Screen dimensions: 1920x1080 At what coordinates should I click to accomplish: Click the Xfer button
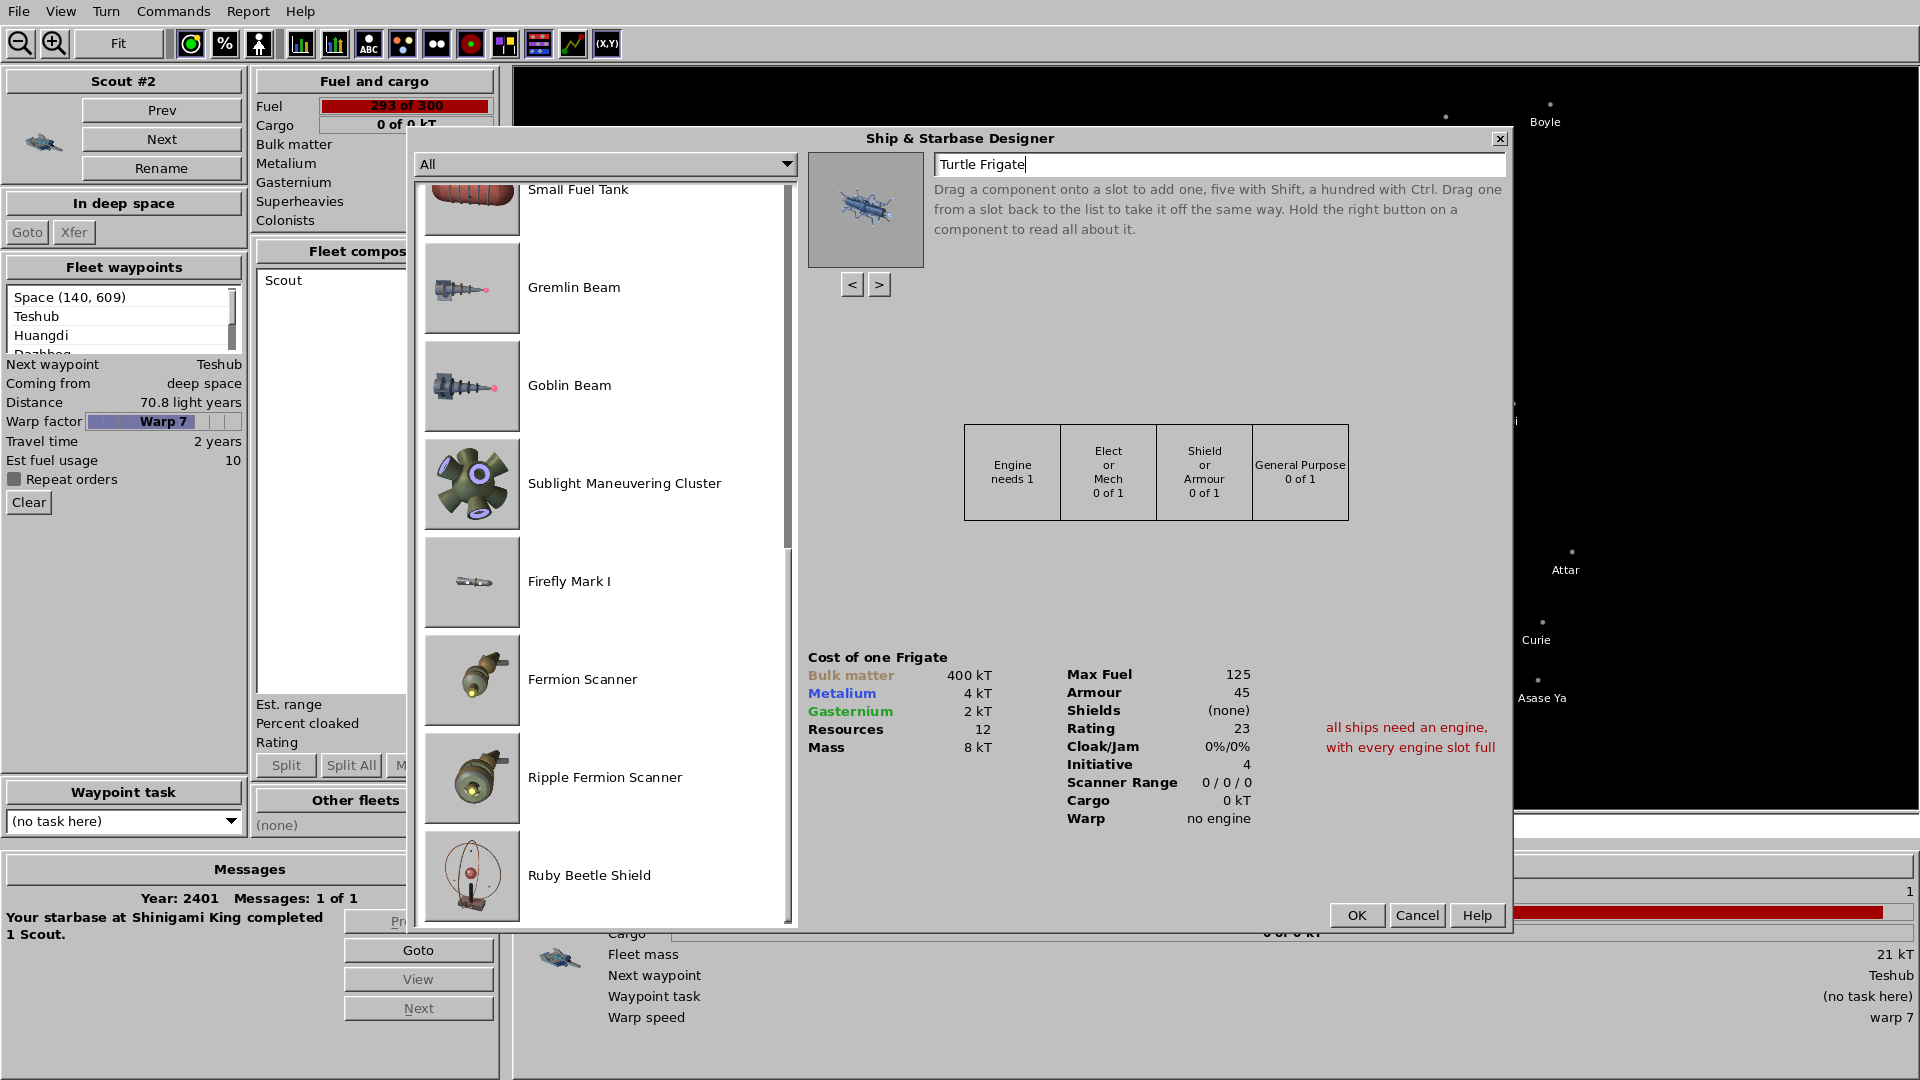pyautogui.click(x=74, y=232)
